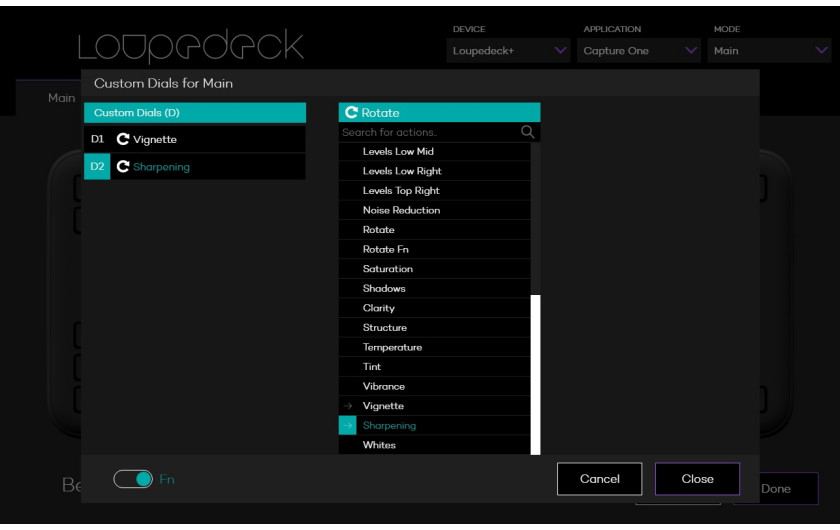Viewport: 840px width, 530px height.
Task: Click the rotate icon in the Rotate header
Action: click(x=351, y=113)
